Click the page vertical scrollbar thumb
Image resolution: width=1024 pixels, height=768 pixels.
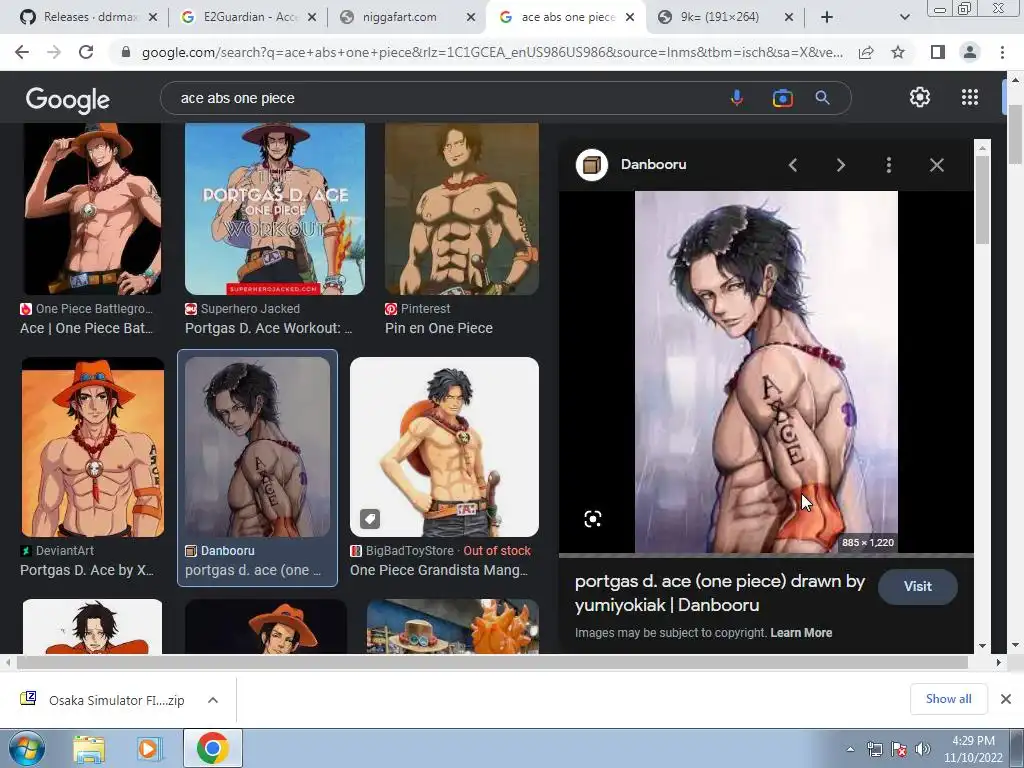(1014, 134)
